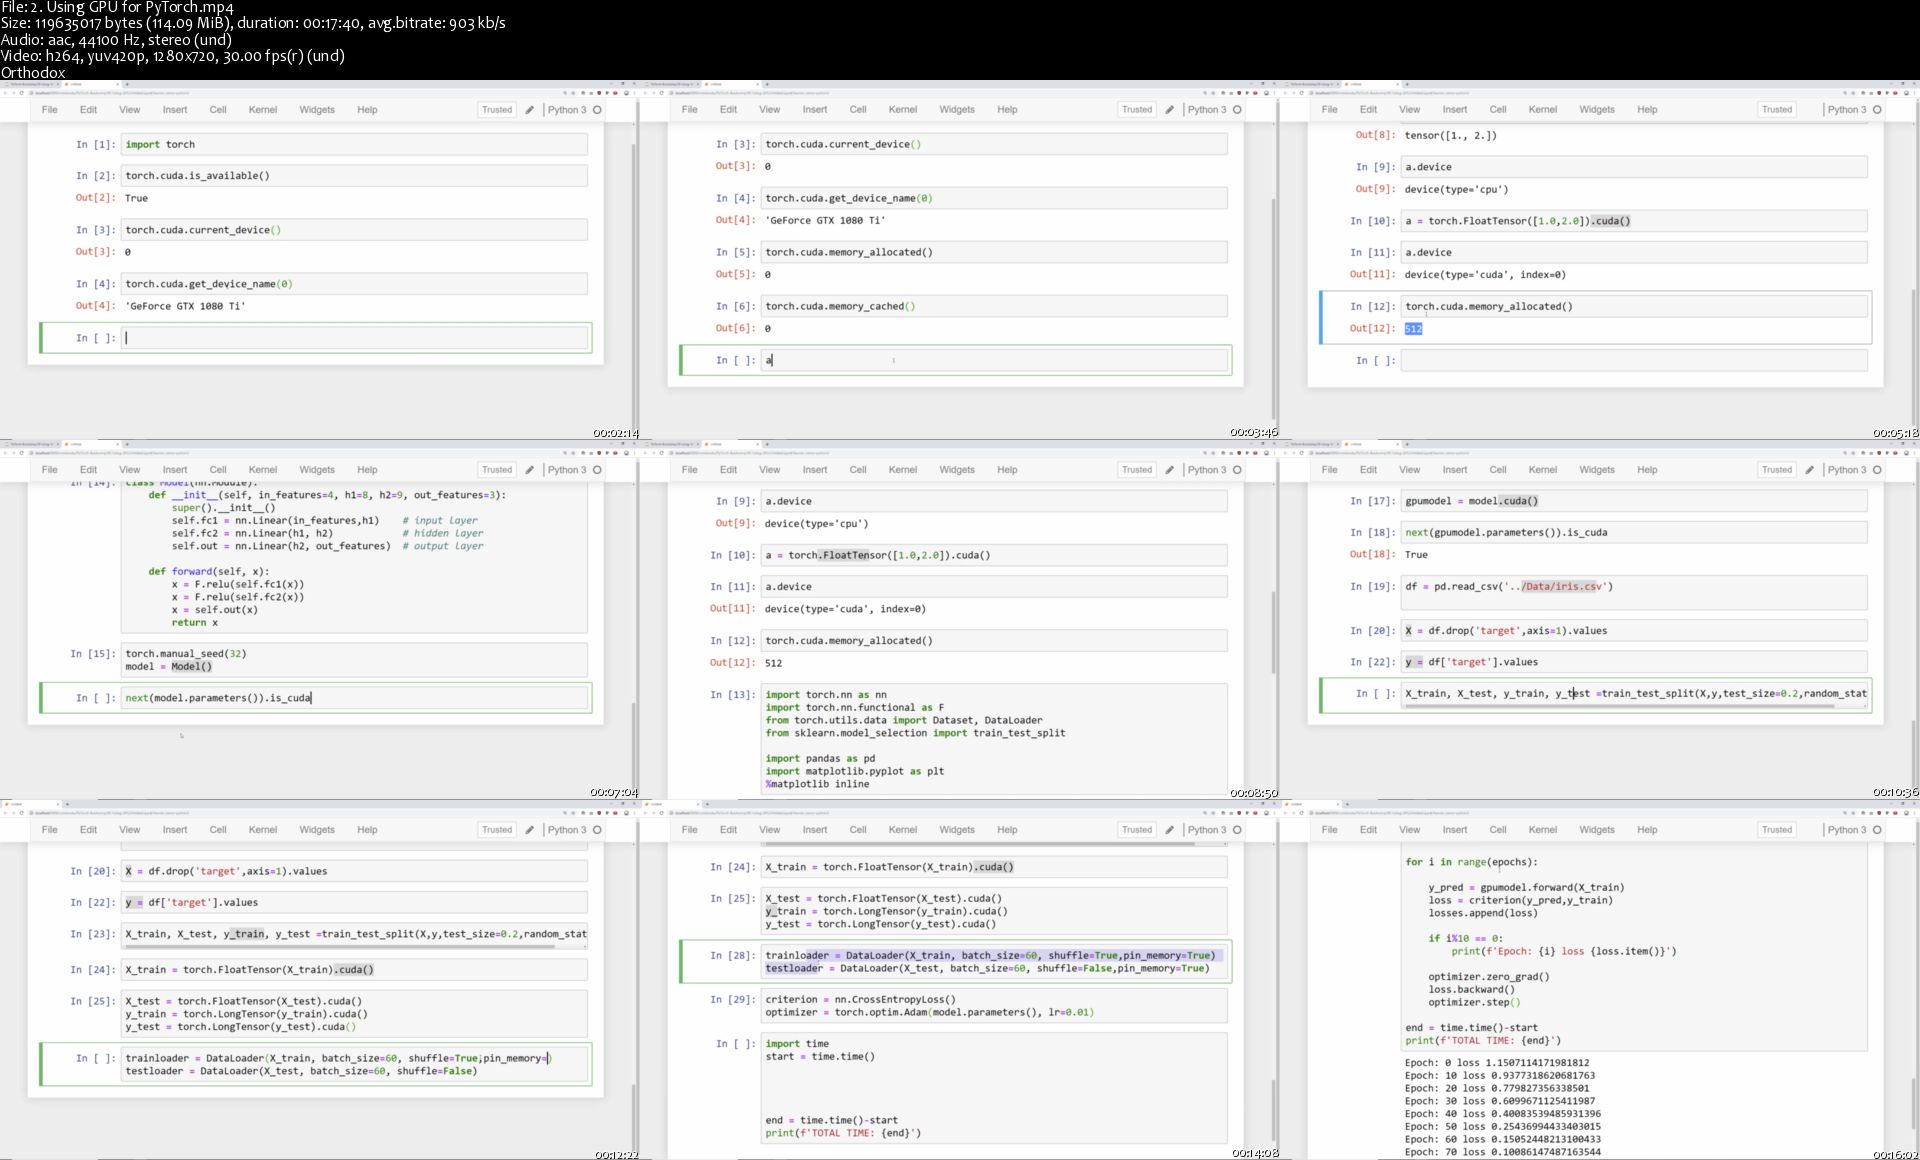Open the Edit menu in the 00:14:08 thumbnail
This screenshot has height=1160, width=1920.
coord(728,830)
